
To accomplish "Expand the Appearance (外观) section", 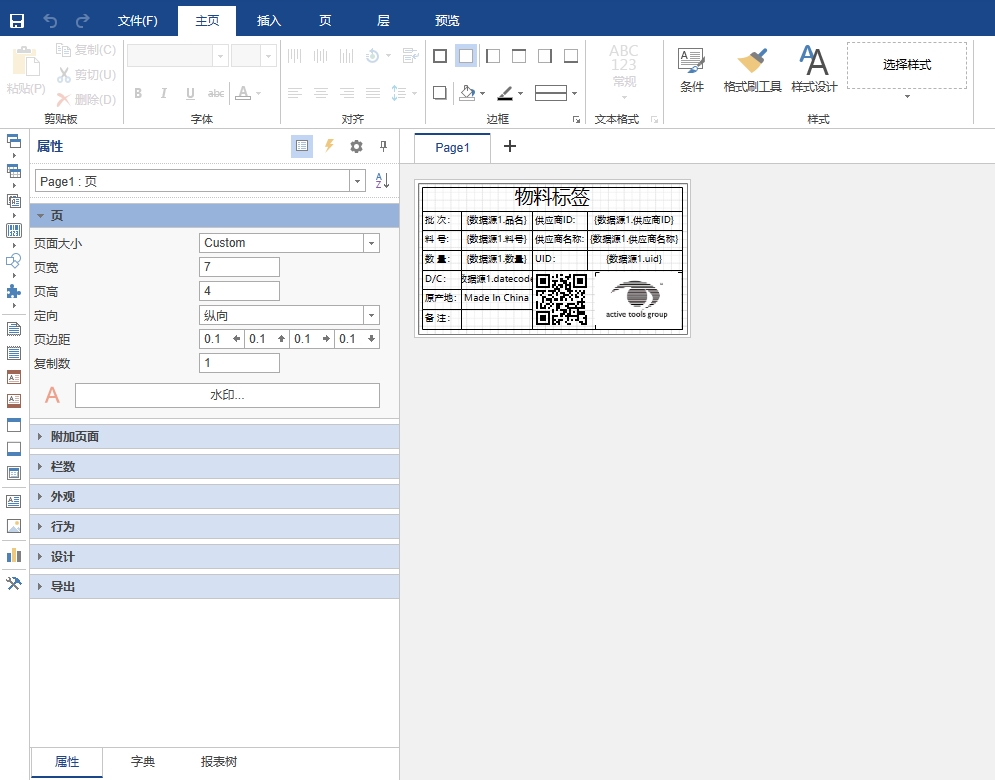I will click(63, 497).
